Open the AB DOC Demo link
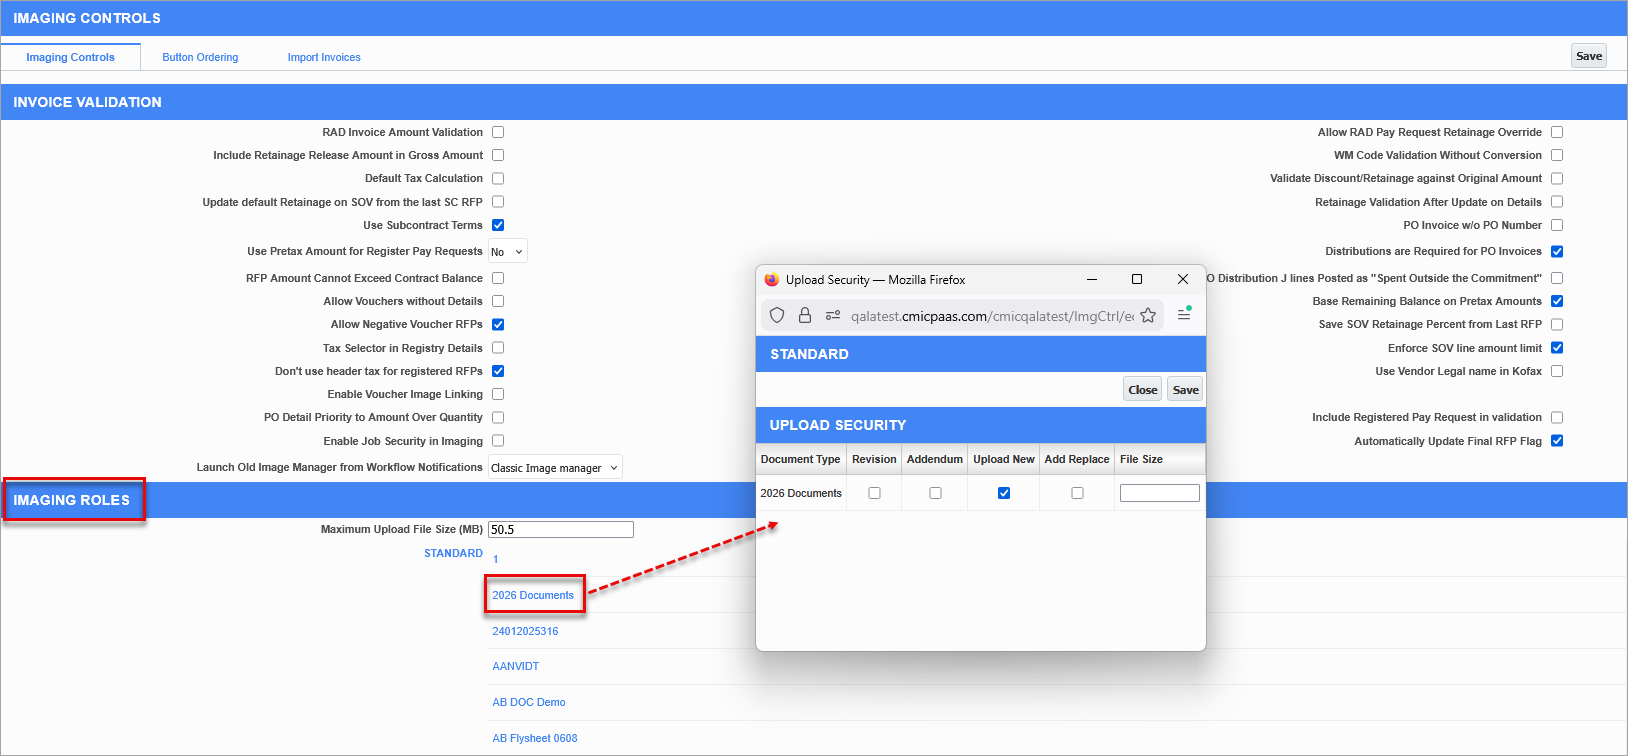1628x756 pixels. (x=529, y=702)
